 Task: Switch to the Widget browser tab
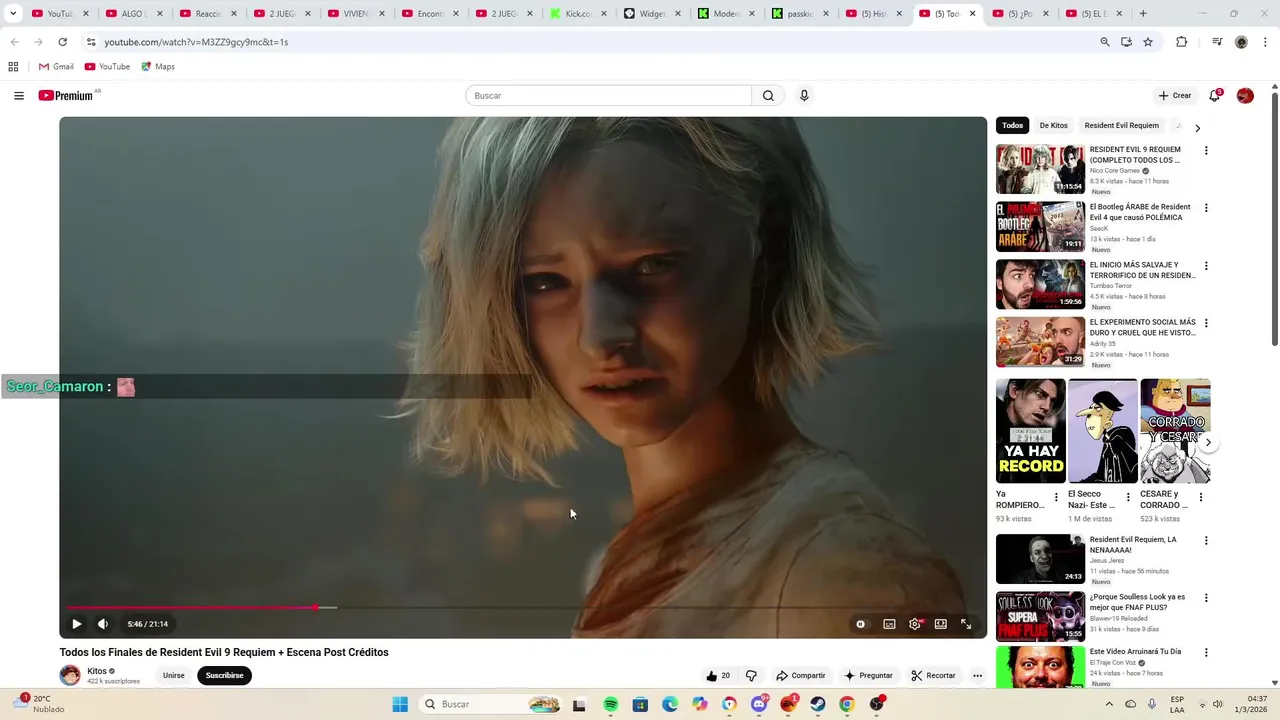650,14
